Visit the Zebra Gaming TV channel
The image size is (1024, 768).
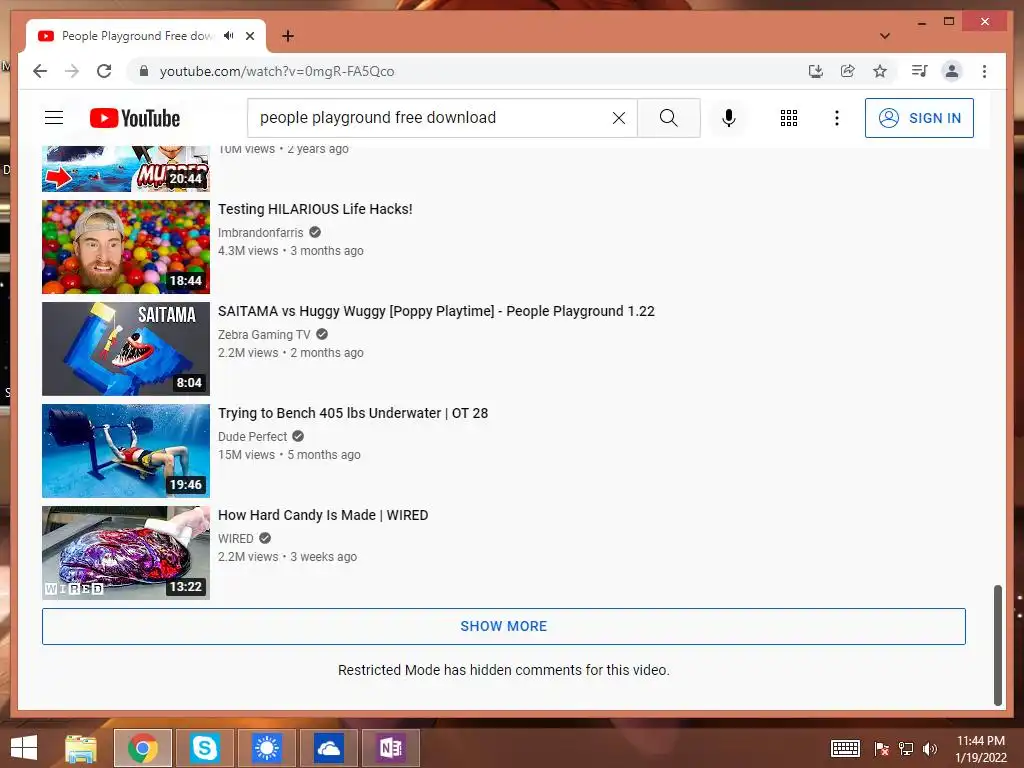click(x=264, y=334)
